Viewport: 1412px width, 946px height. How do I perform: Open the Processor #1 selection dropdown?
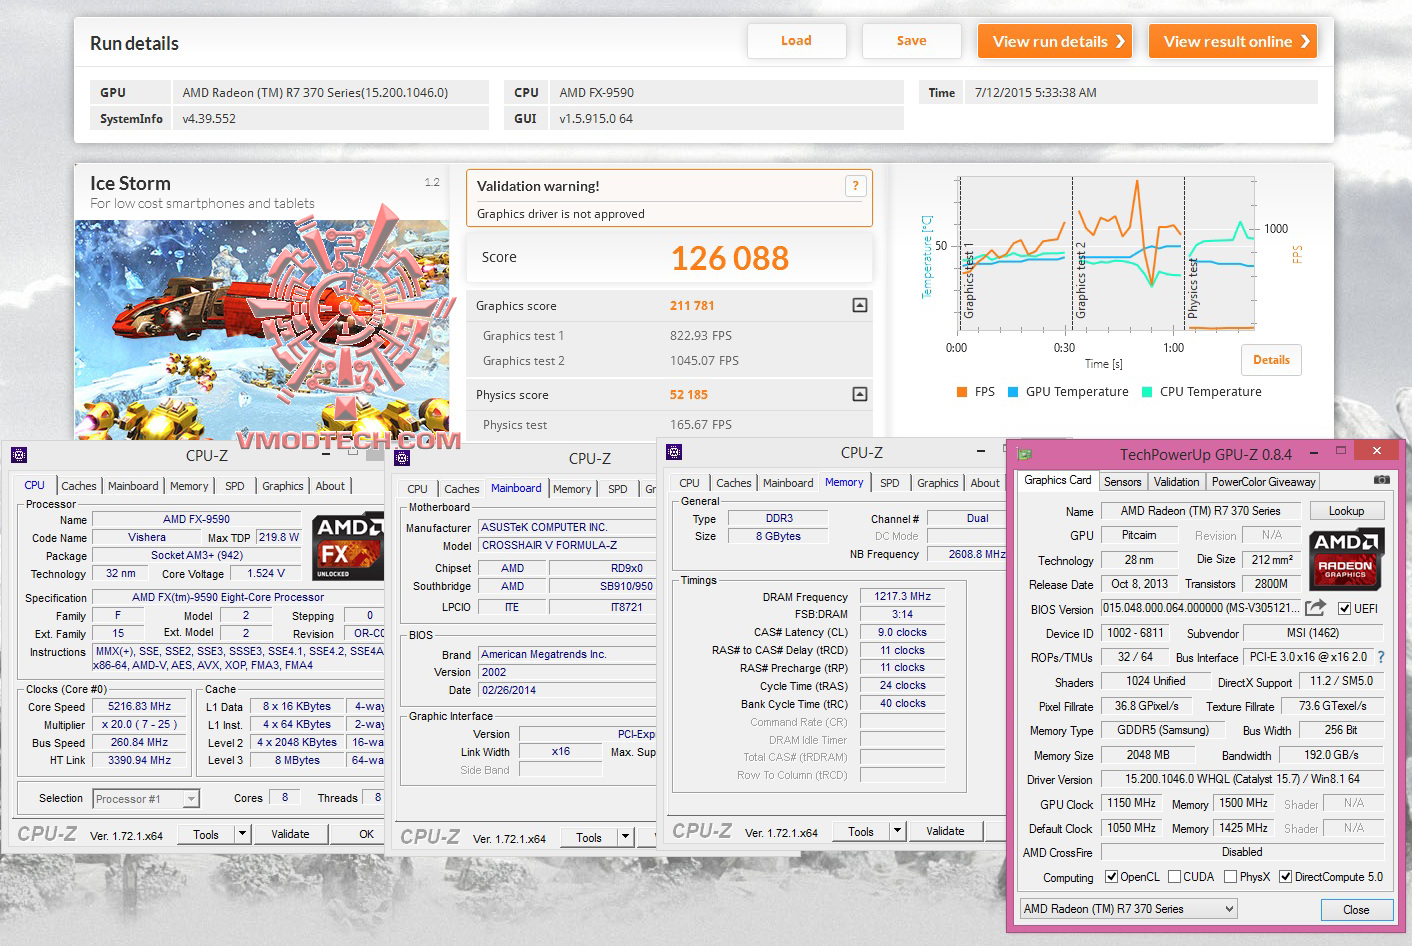click(x=146, y=799)
